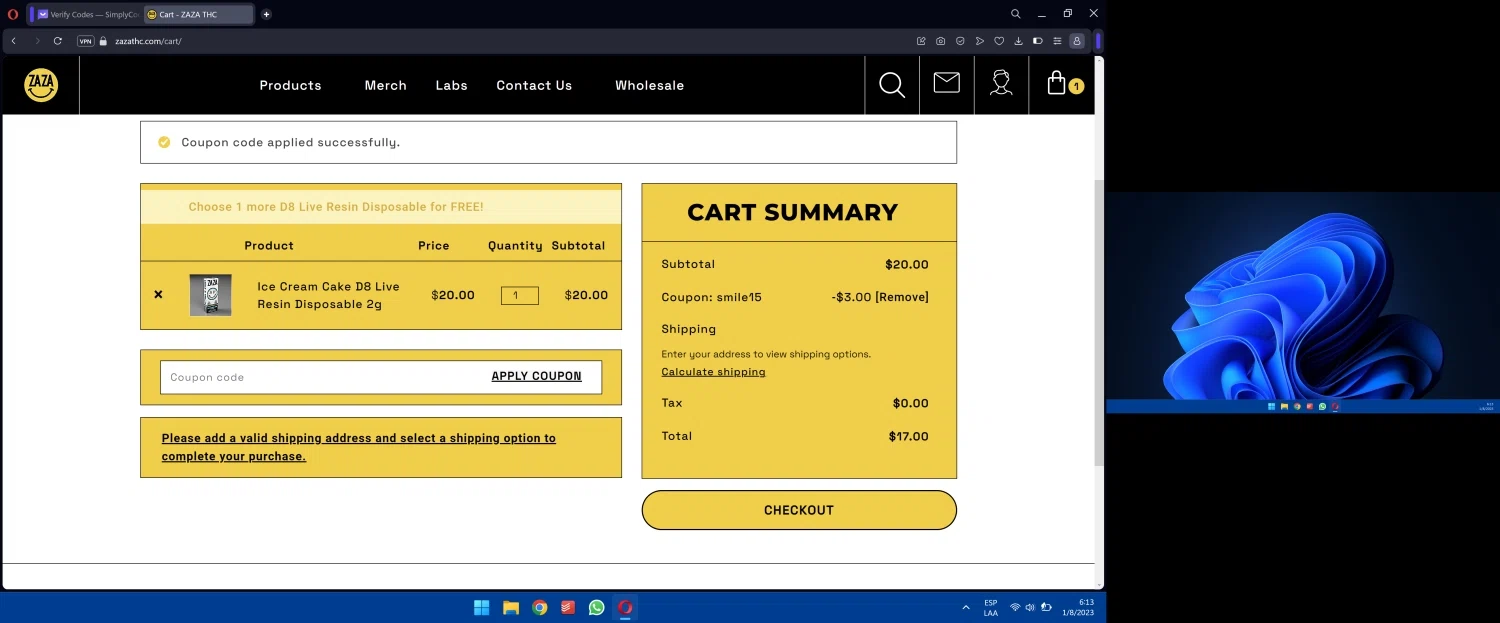Open the volume speaker tray icon
The image size is (1500, 623).
click(x=1030, y=607)
